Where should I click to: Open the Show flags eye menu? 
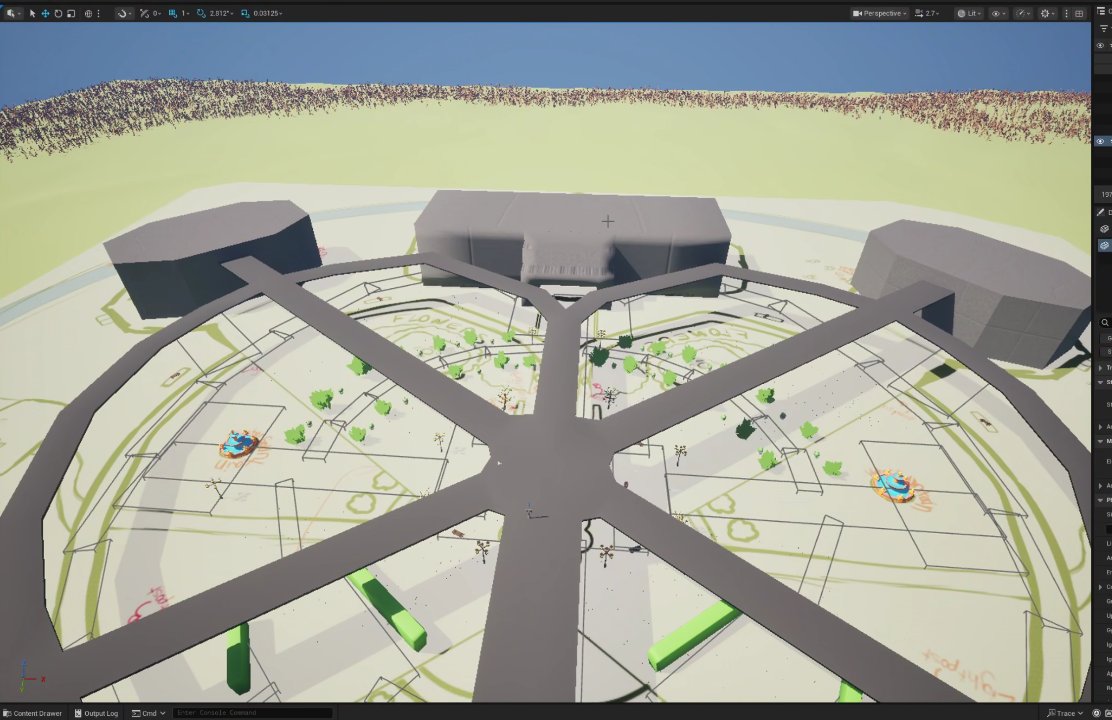(998, 13)
